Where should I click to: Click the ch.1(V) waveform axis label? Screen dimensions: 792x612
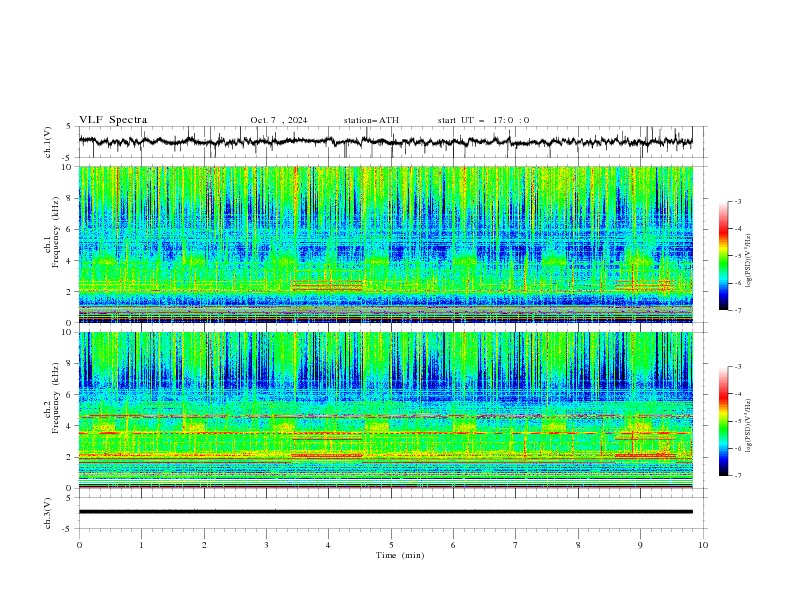(x=48, y=142)
